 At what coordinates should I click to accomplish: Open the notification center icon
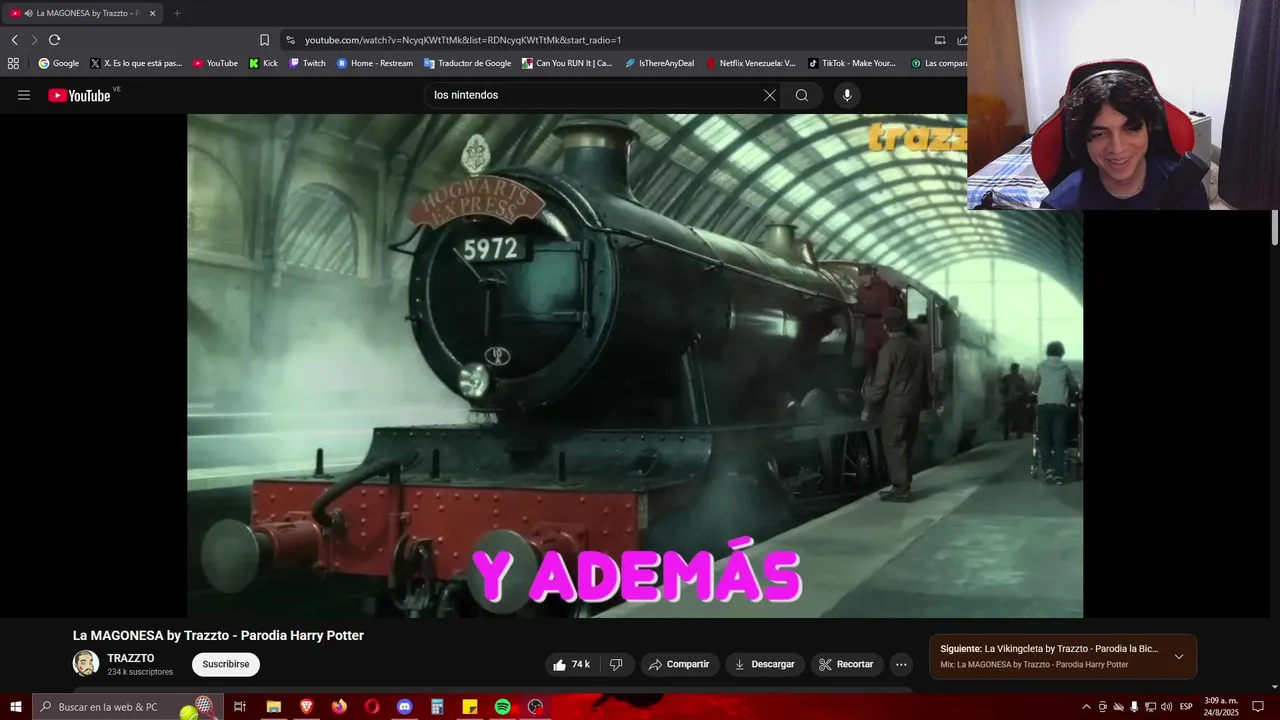coord(1258,707)
